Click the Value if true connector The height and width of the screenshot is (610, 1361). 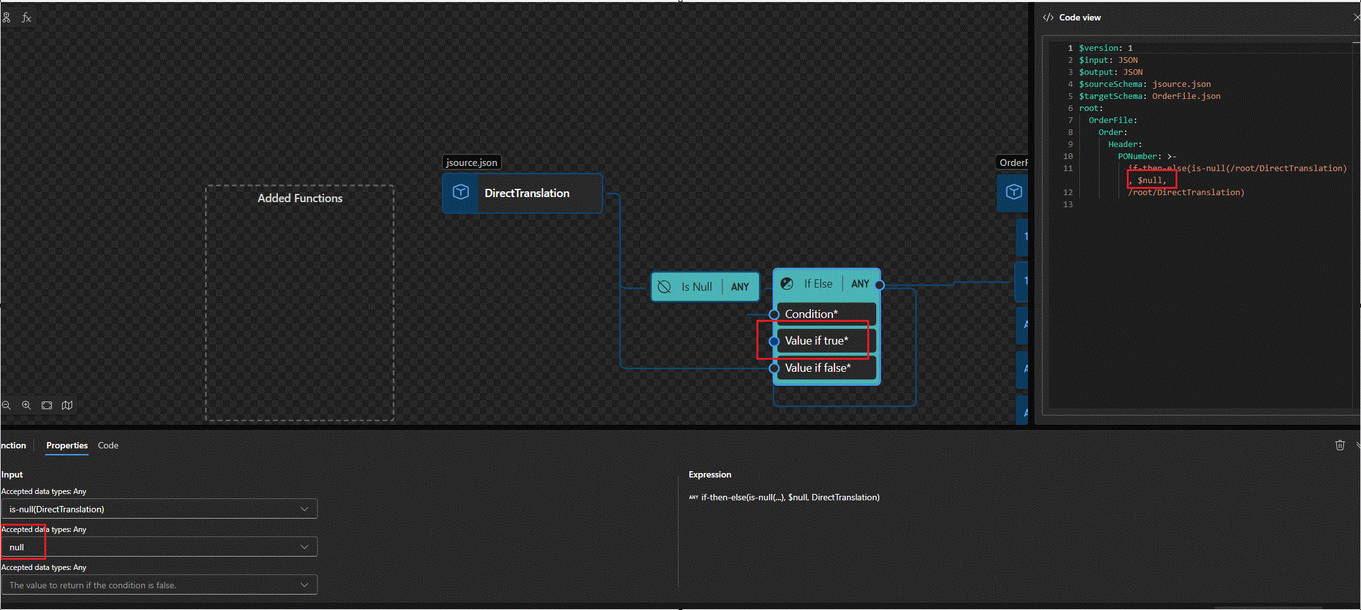click(x=774, y=341)
